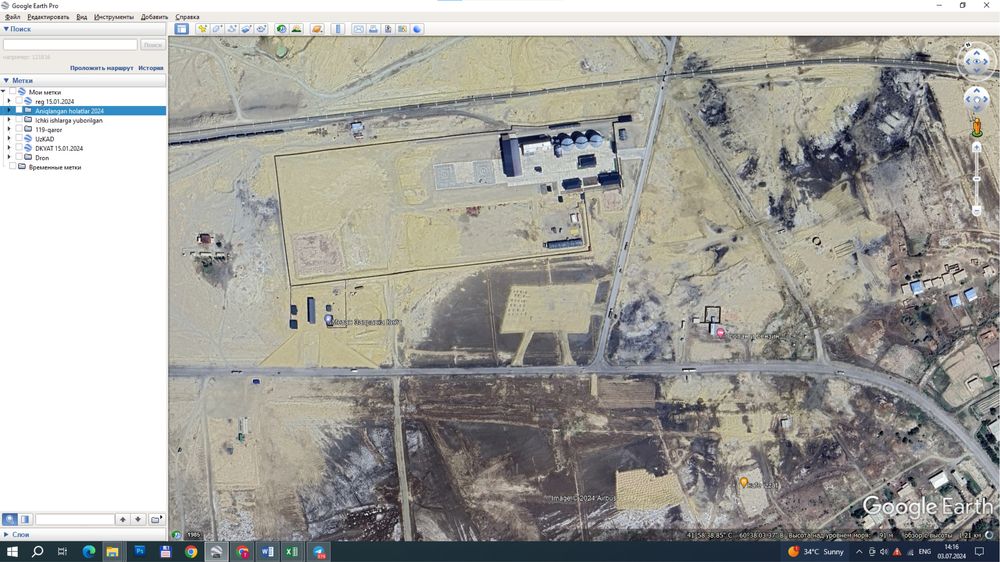Move selected place up arrow
This screenshot has width=1000, height=562.
(122, 519)
